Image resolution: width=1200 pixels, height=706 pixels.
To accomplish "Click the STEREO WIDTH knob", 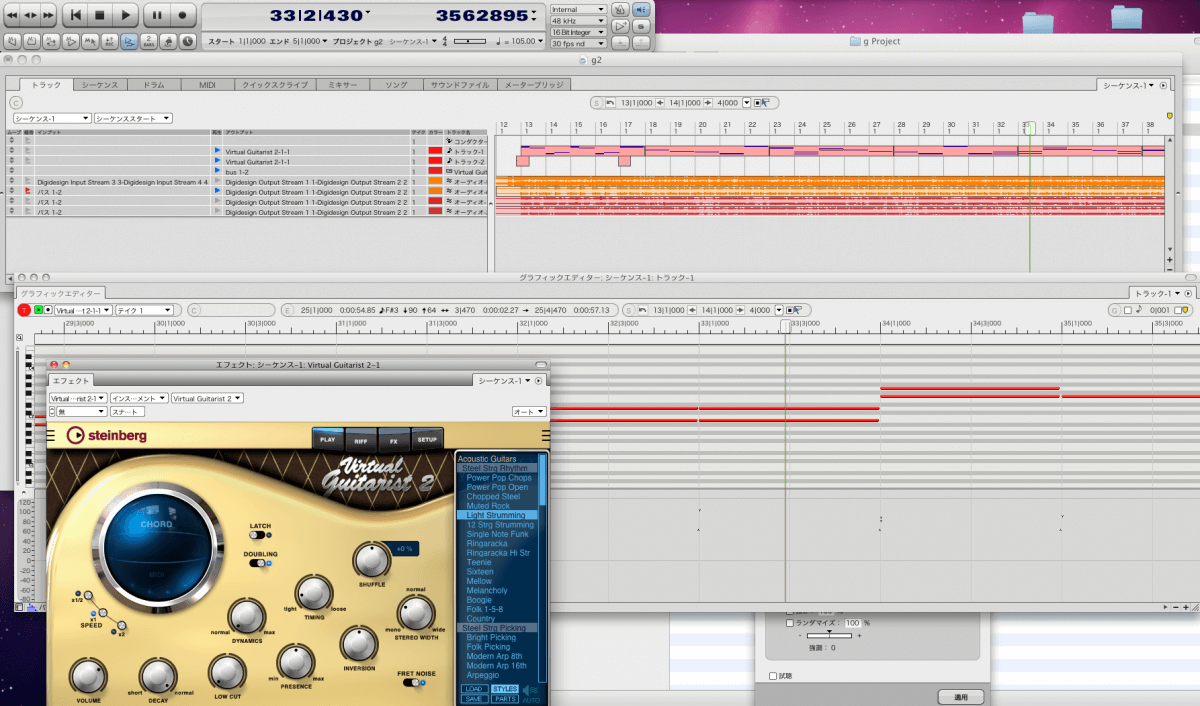I will [416, 612].
